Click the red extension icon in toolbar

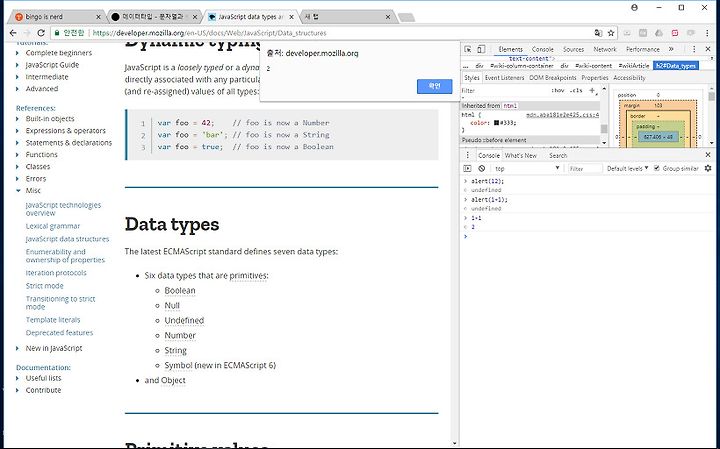[x=675, y=33]
